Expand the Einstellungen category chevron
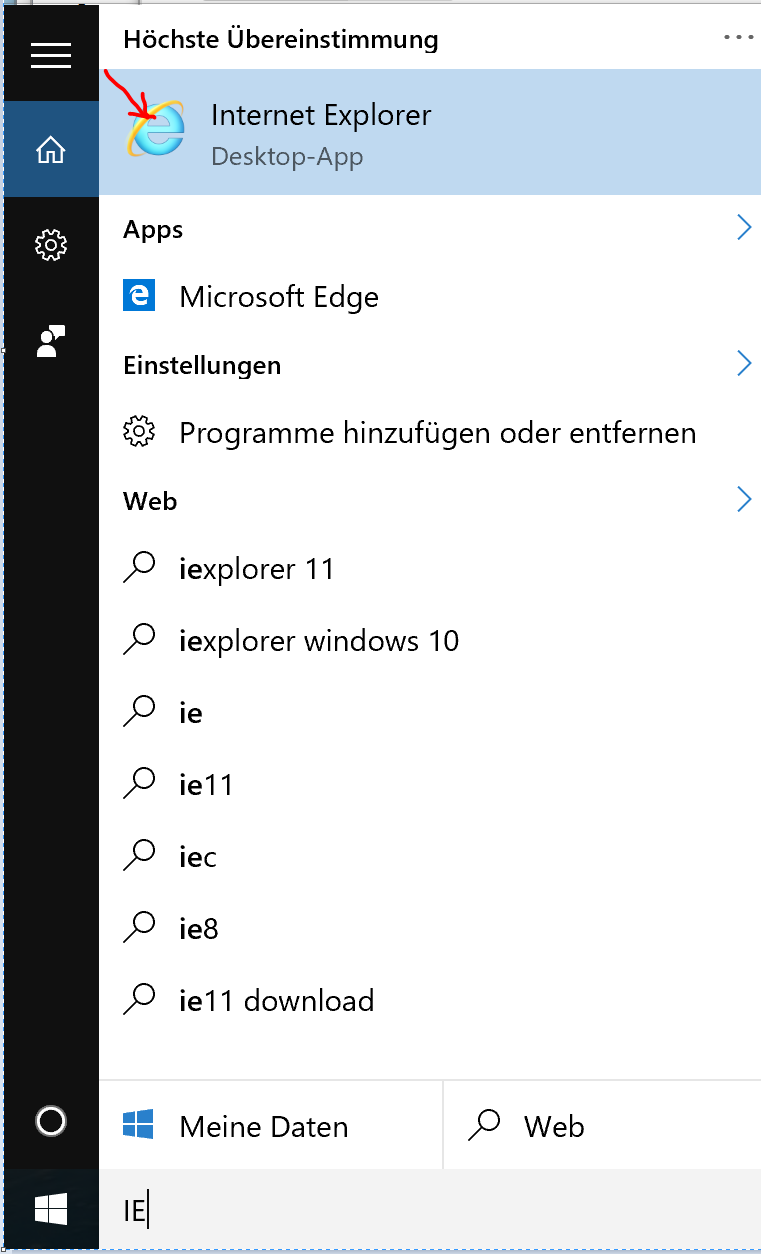 click(x=743, y=363)
